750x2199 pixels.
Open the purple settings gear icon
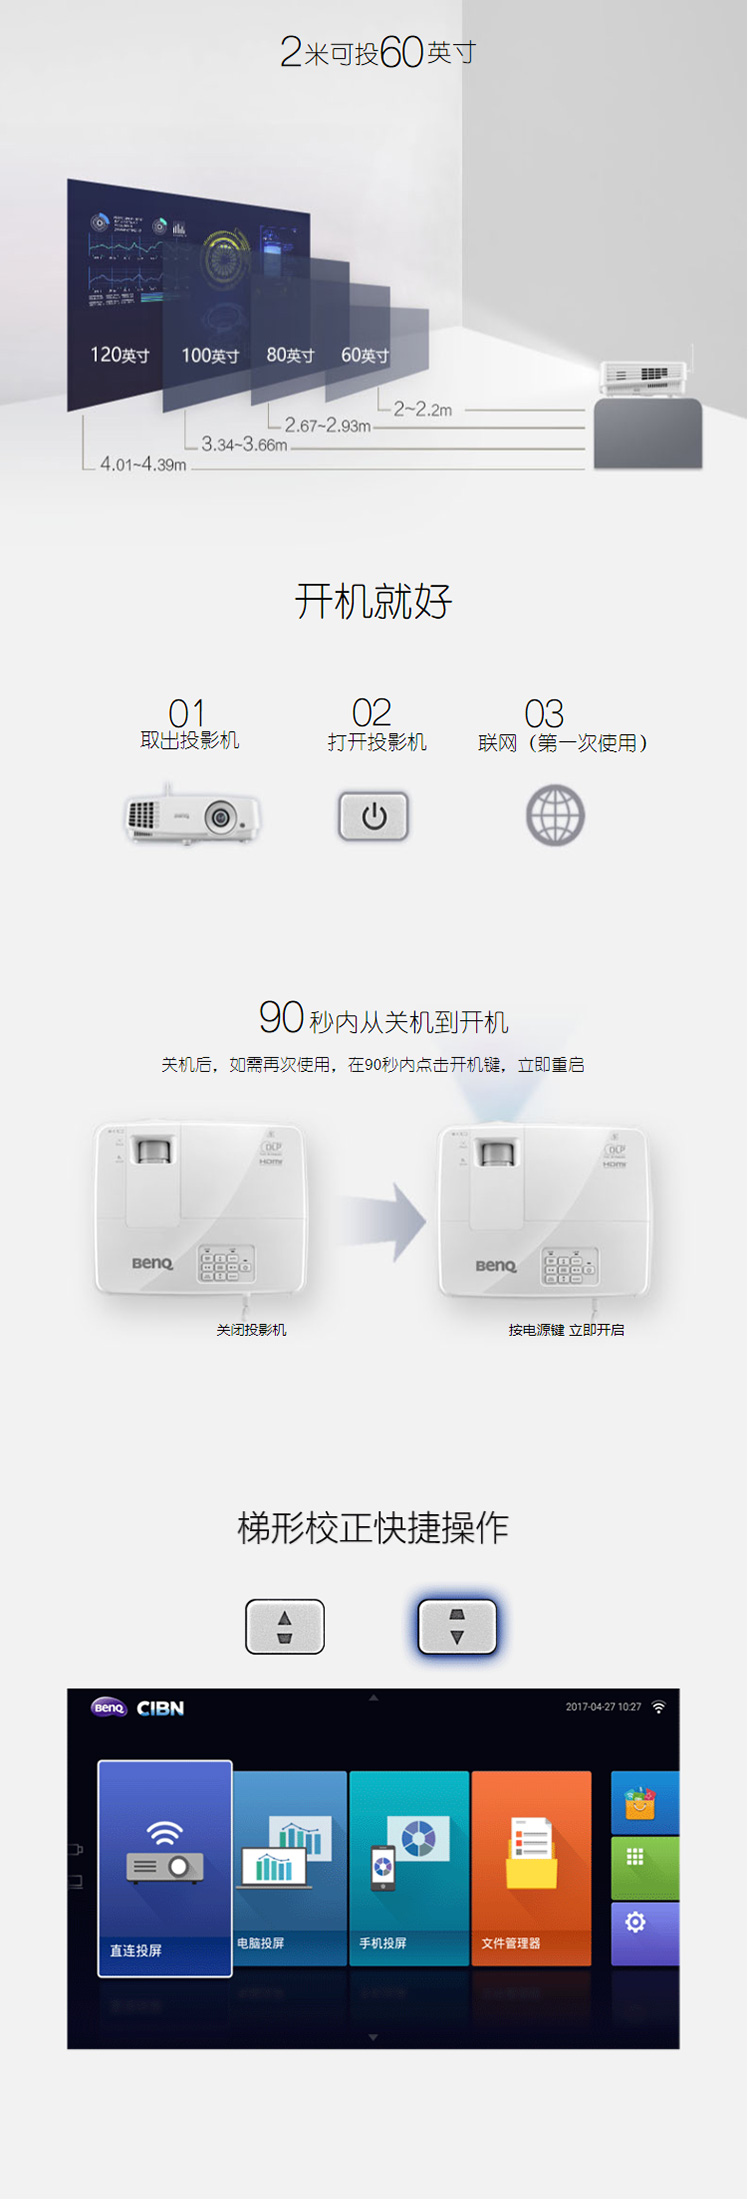(644, 1932)
